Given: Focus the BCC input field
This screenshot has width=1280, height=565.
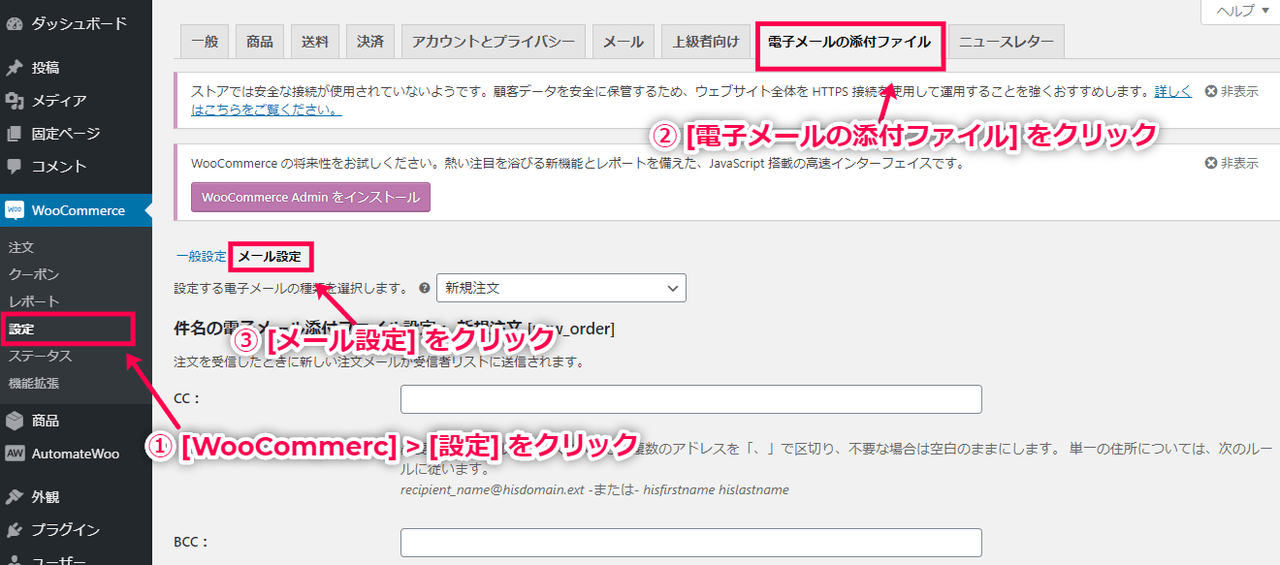Looking at the screenshot, I should tap(691, 543).
